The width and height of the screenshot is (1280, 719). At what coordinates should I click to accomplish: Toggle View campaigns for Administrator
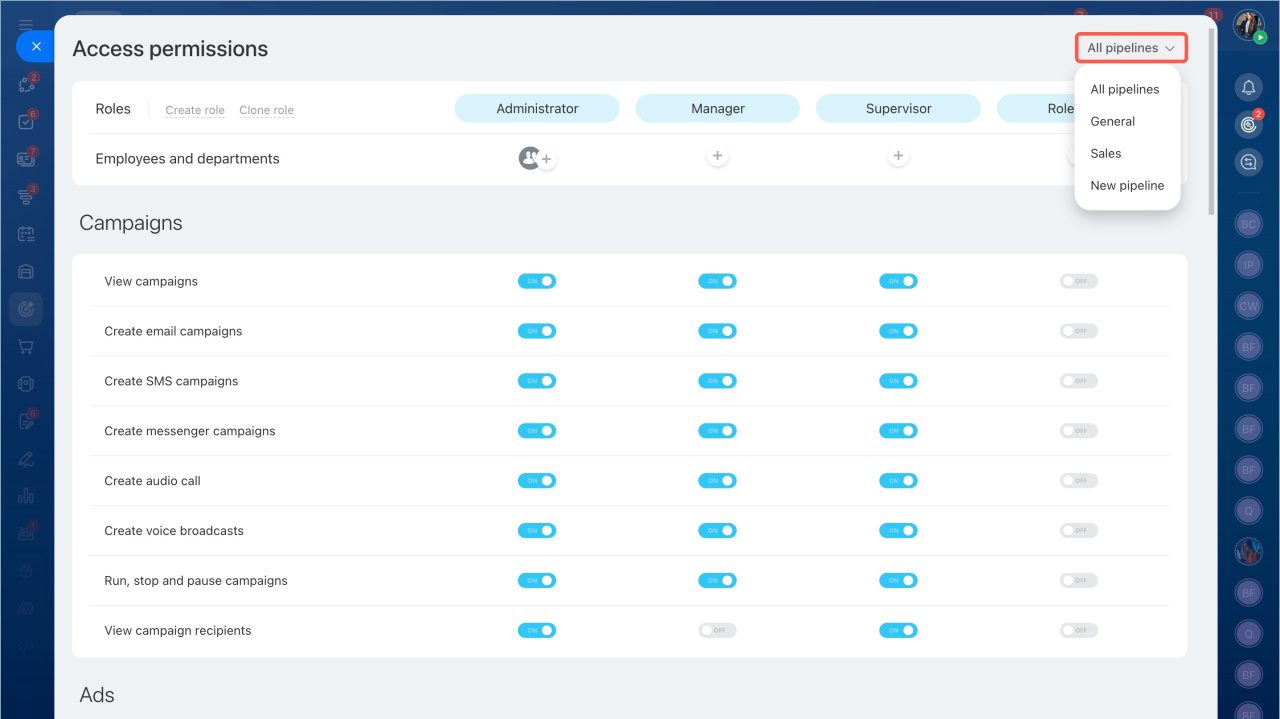(537, 281)
